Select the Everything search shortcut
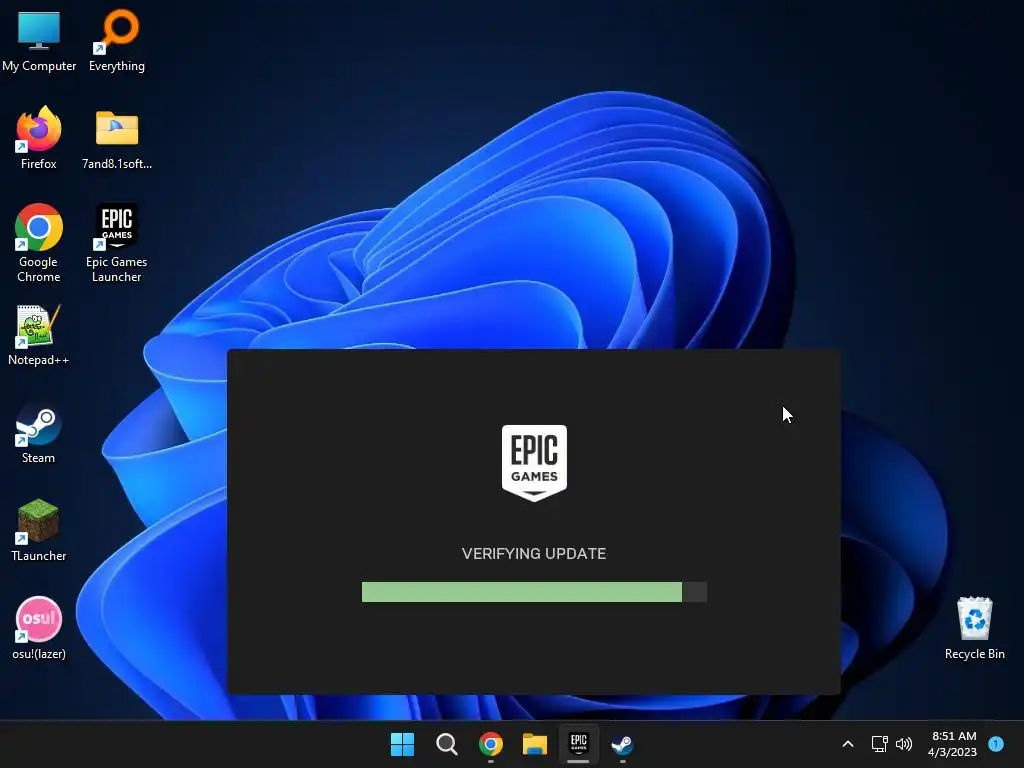 117,40
